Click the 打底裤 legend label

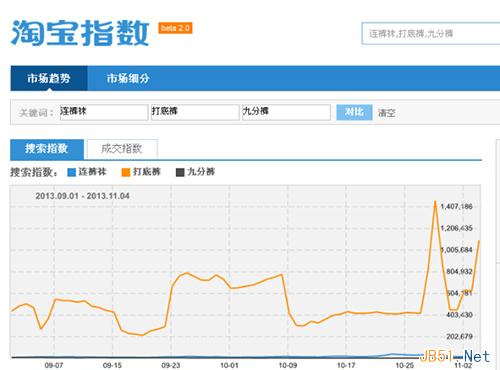click(x=147, y=172)
